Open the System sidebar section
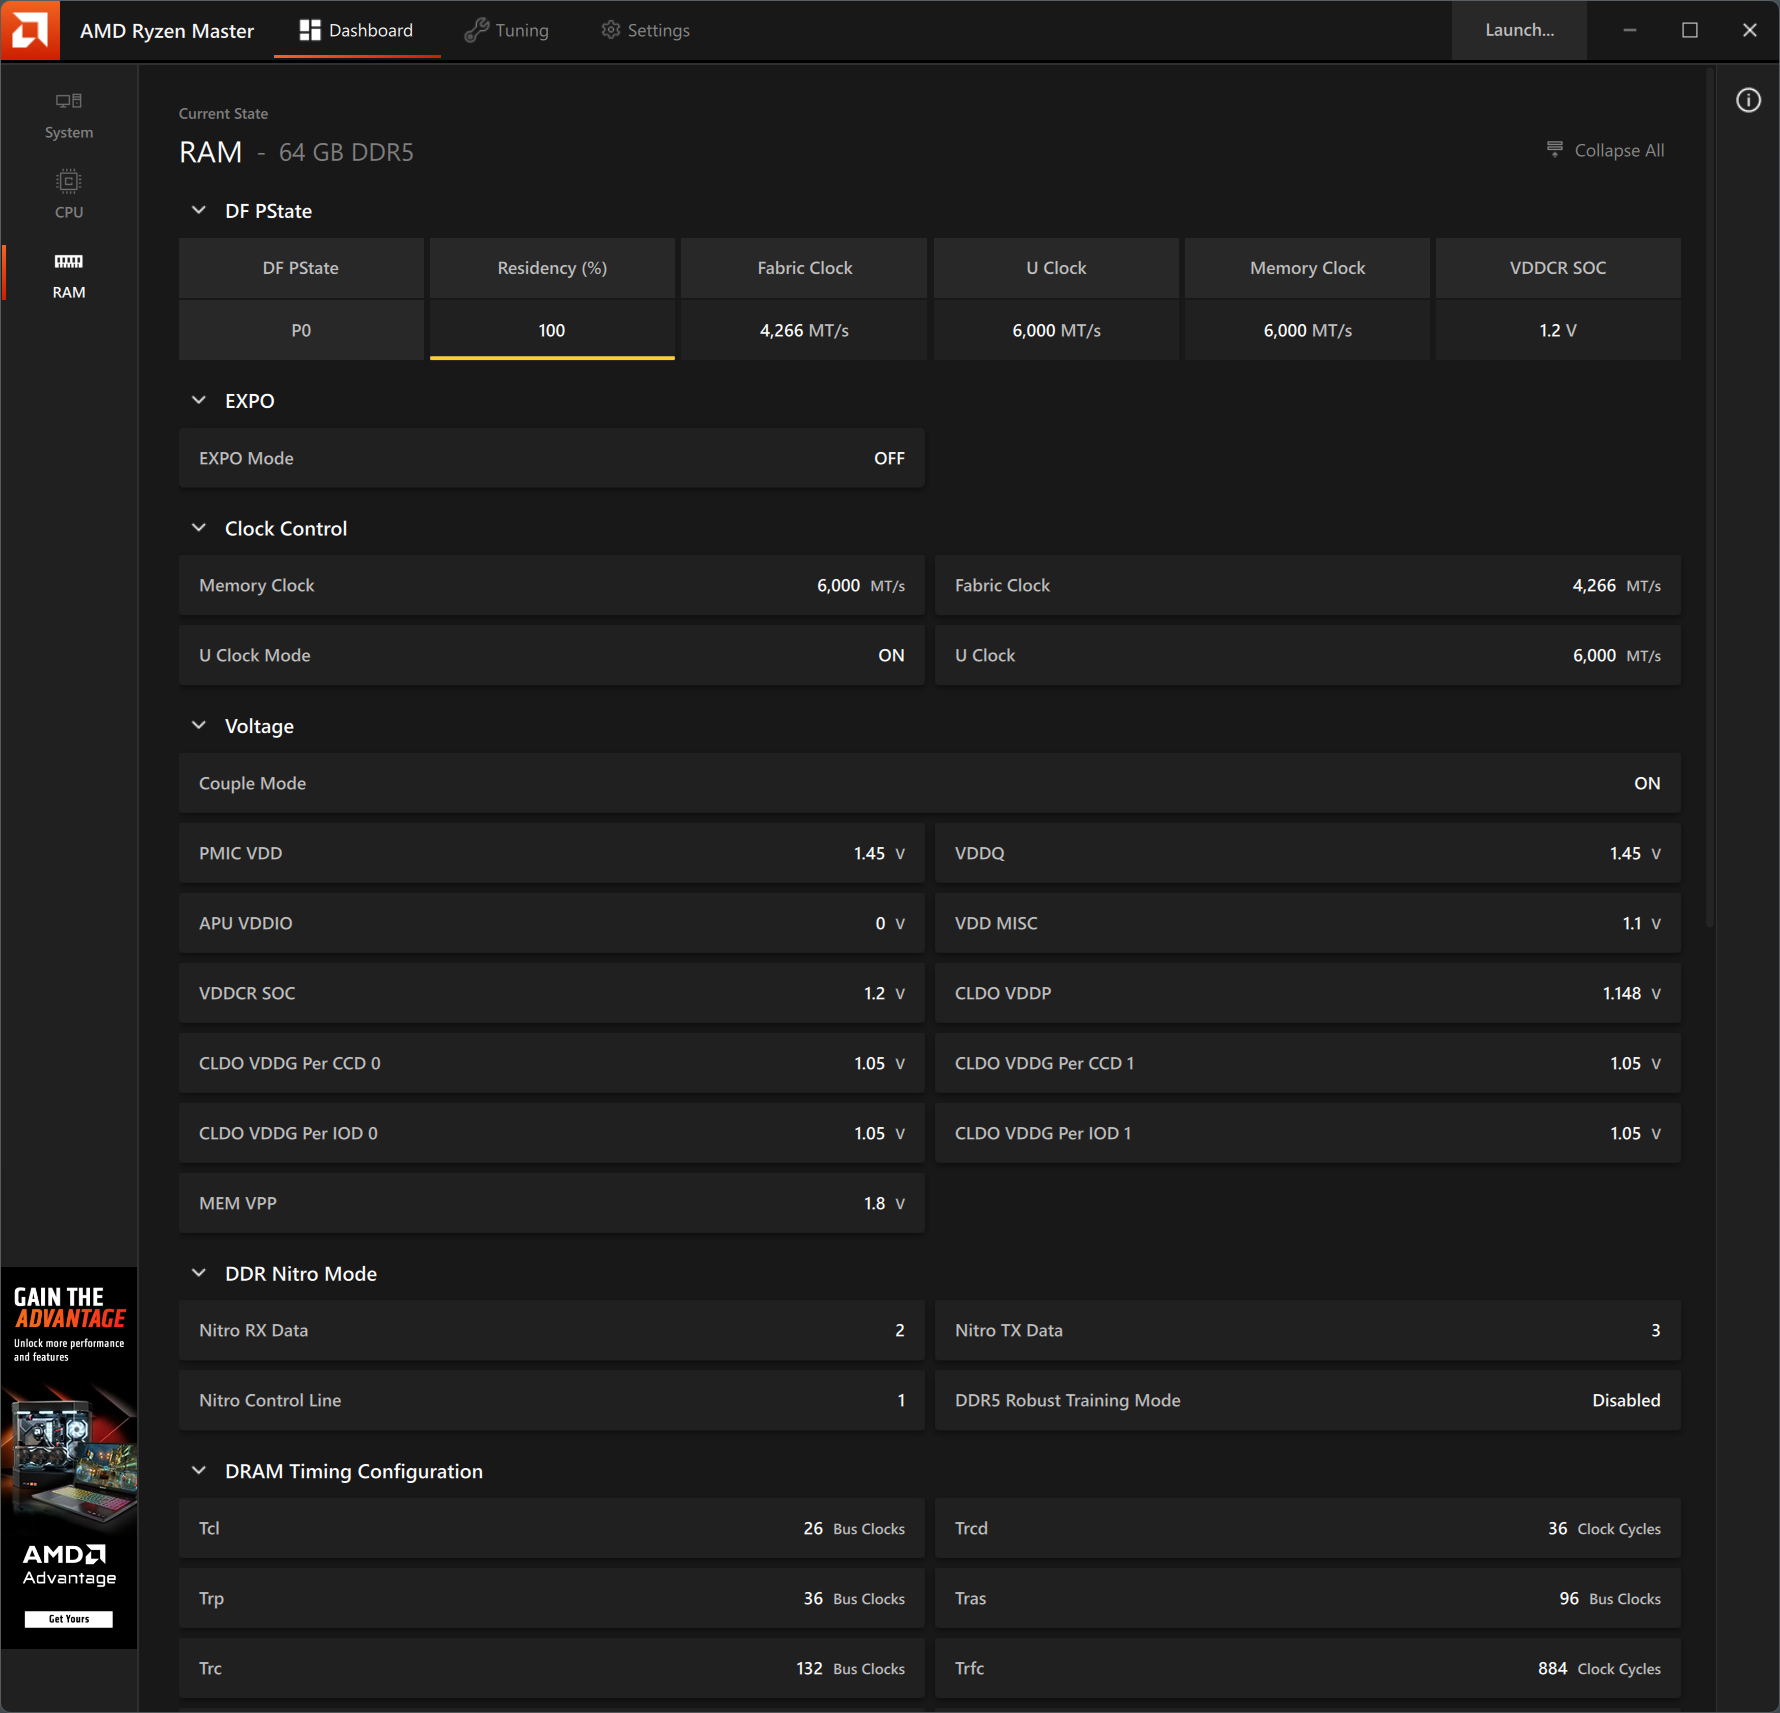This screenshot has width=1780, height=1713. (69, 116)
